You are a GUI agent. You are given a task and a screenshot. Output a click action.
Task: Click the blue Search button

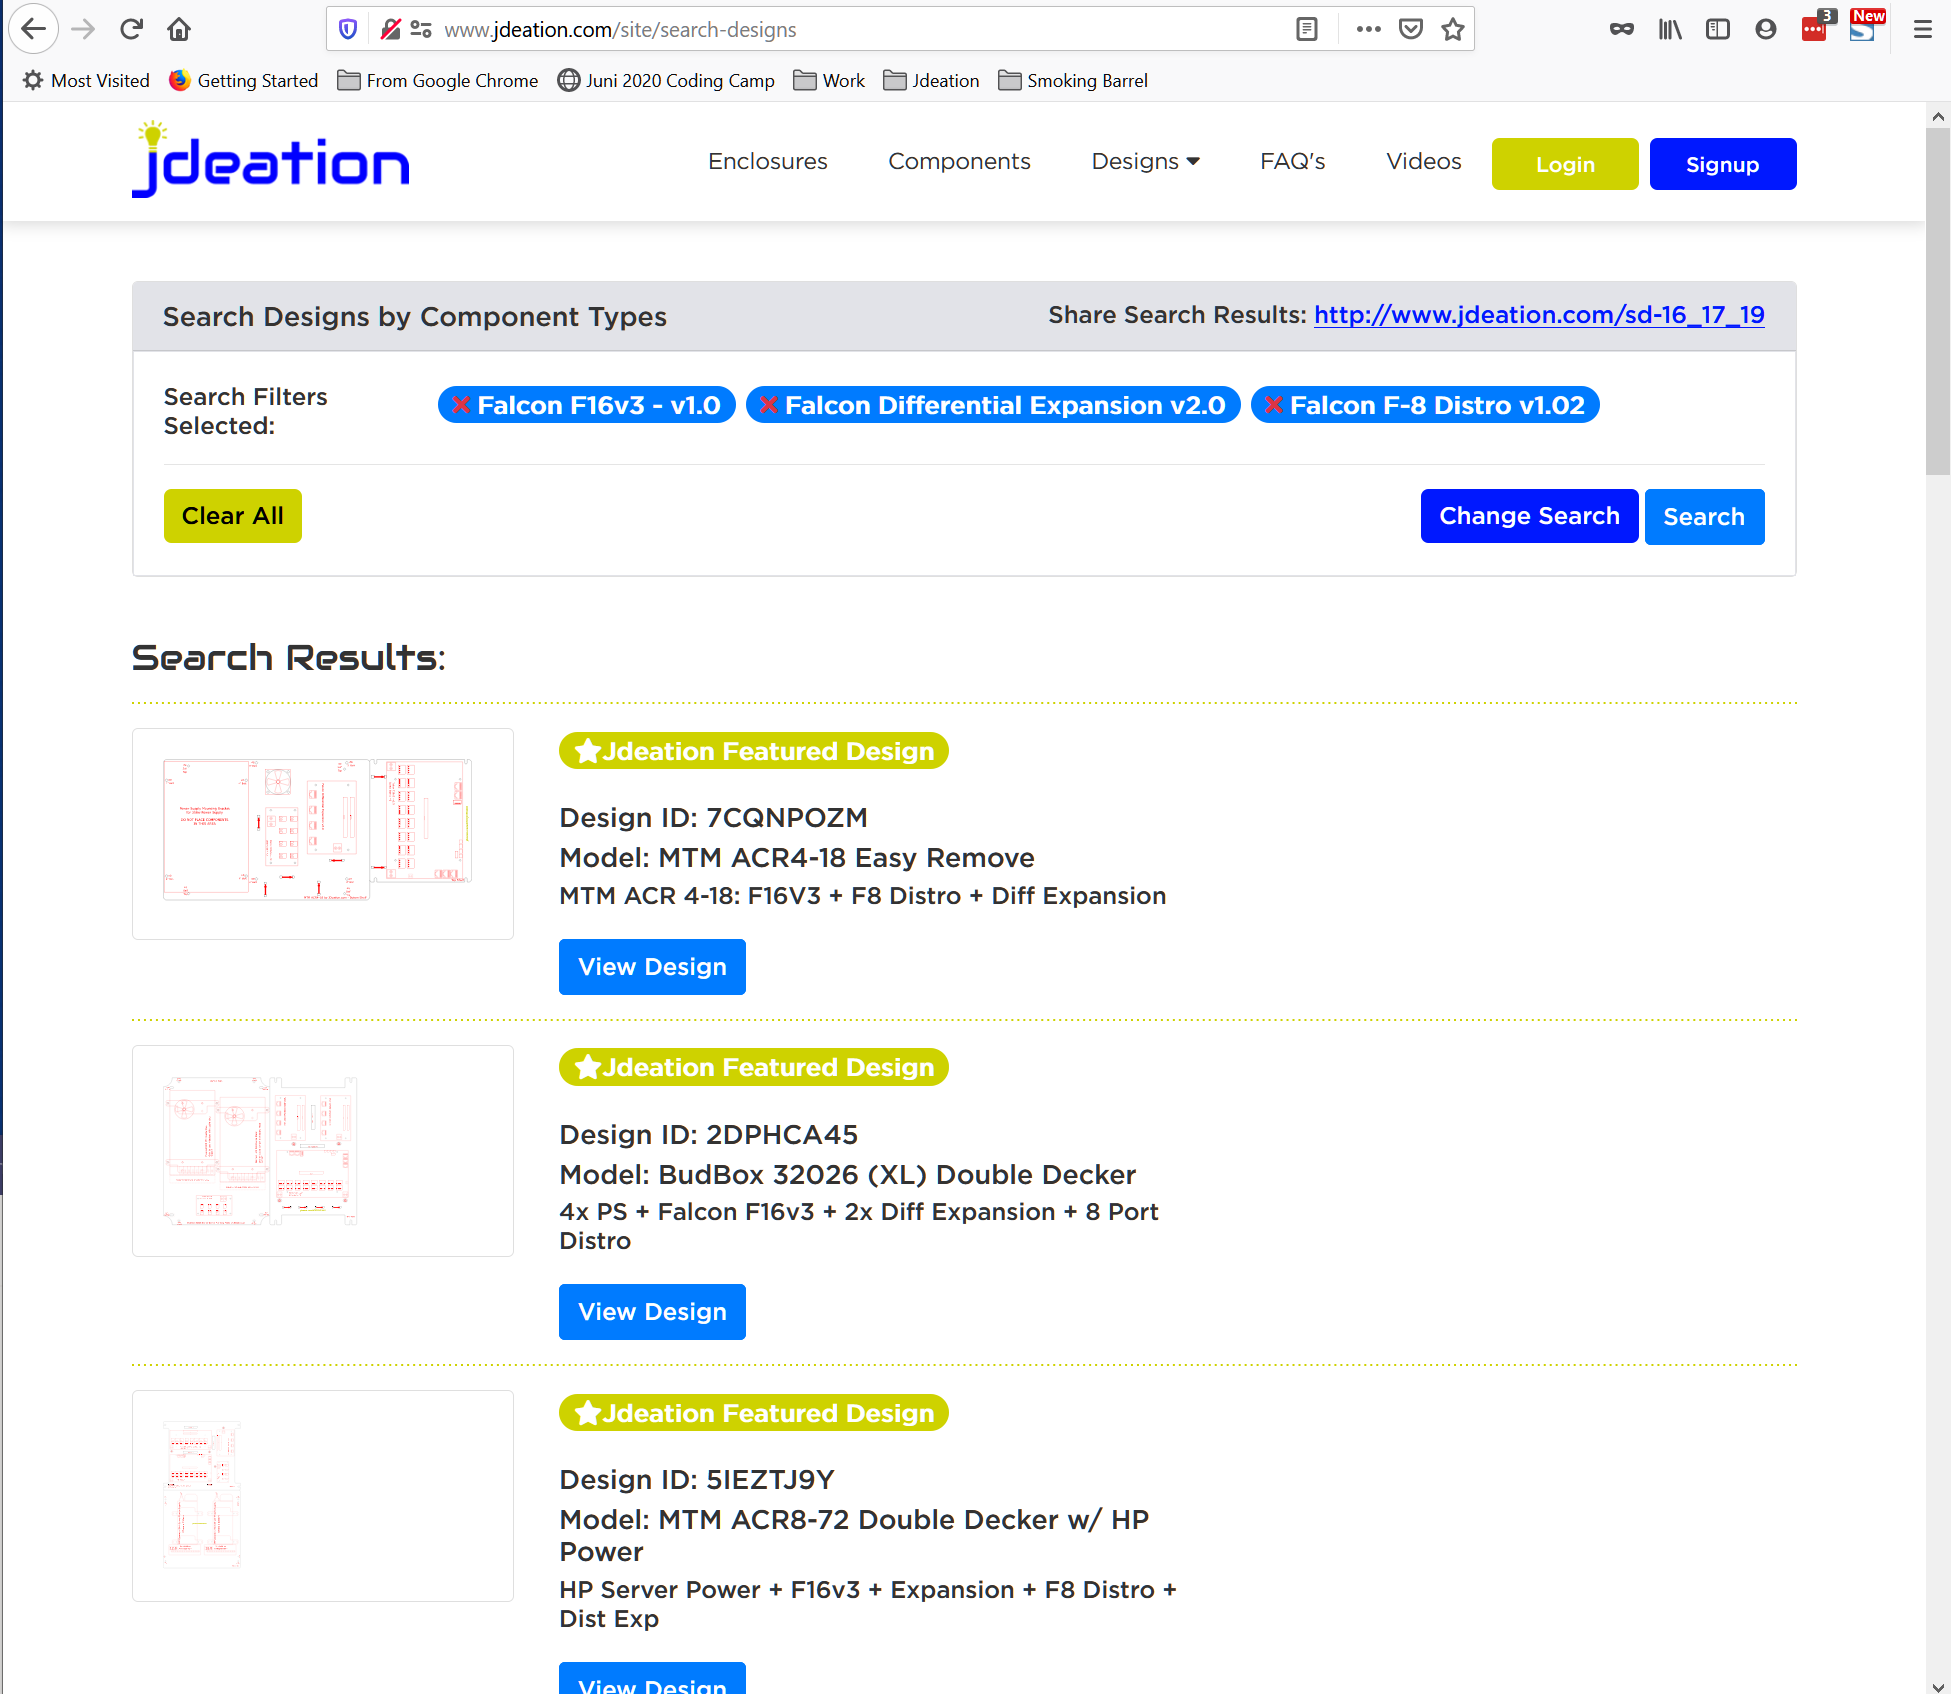point(1704,517)
